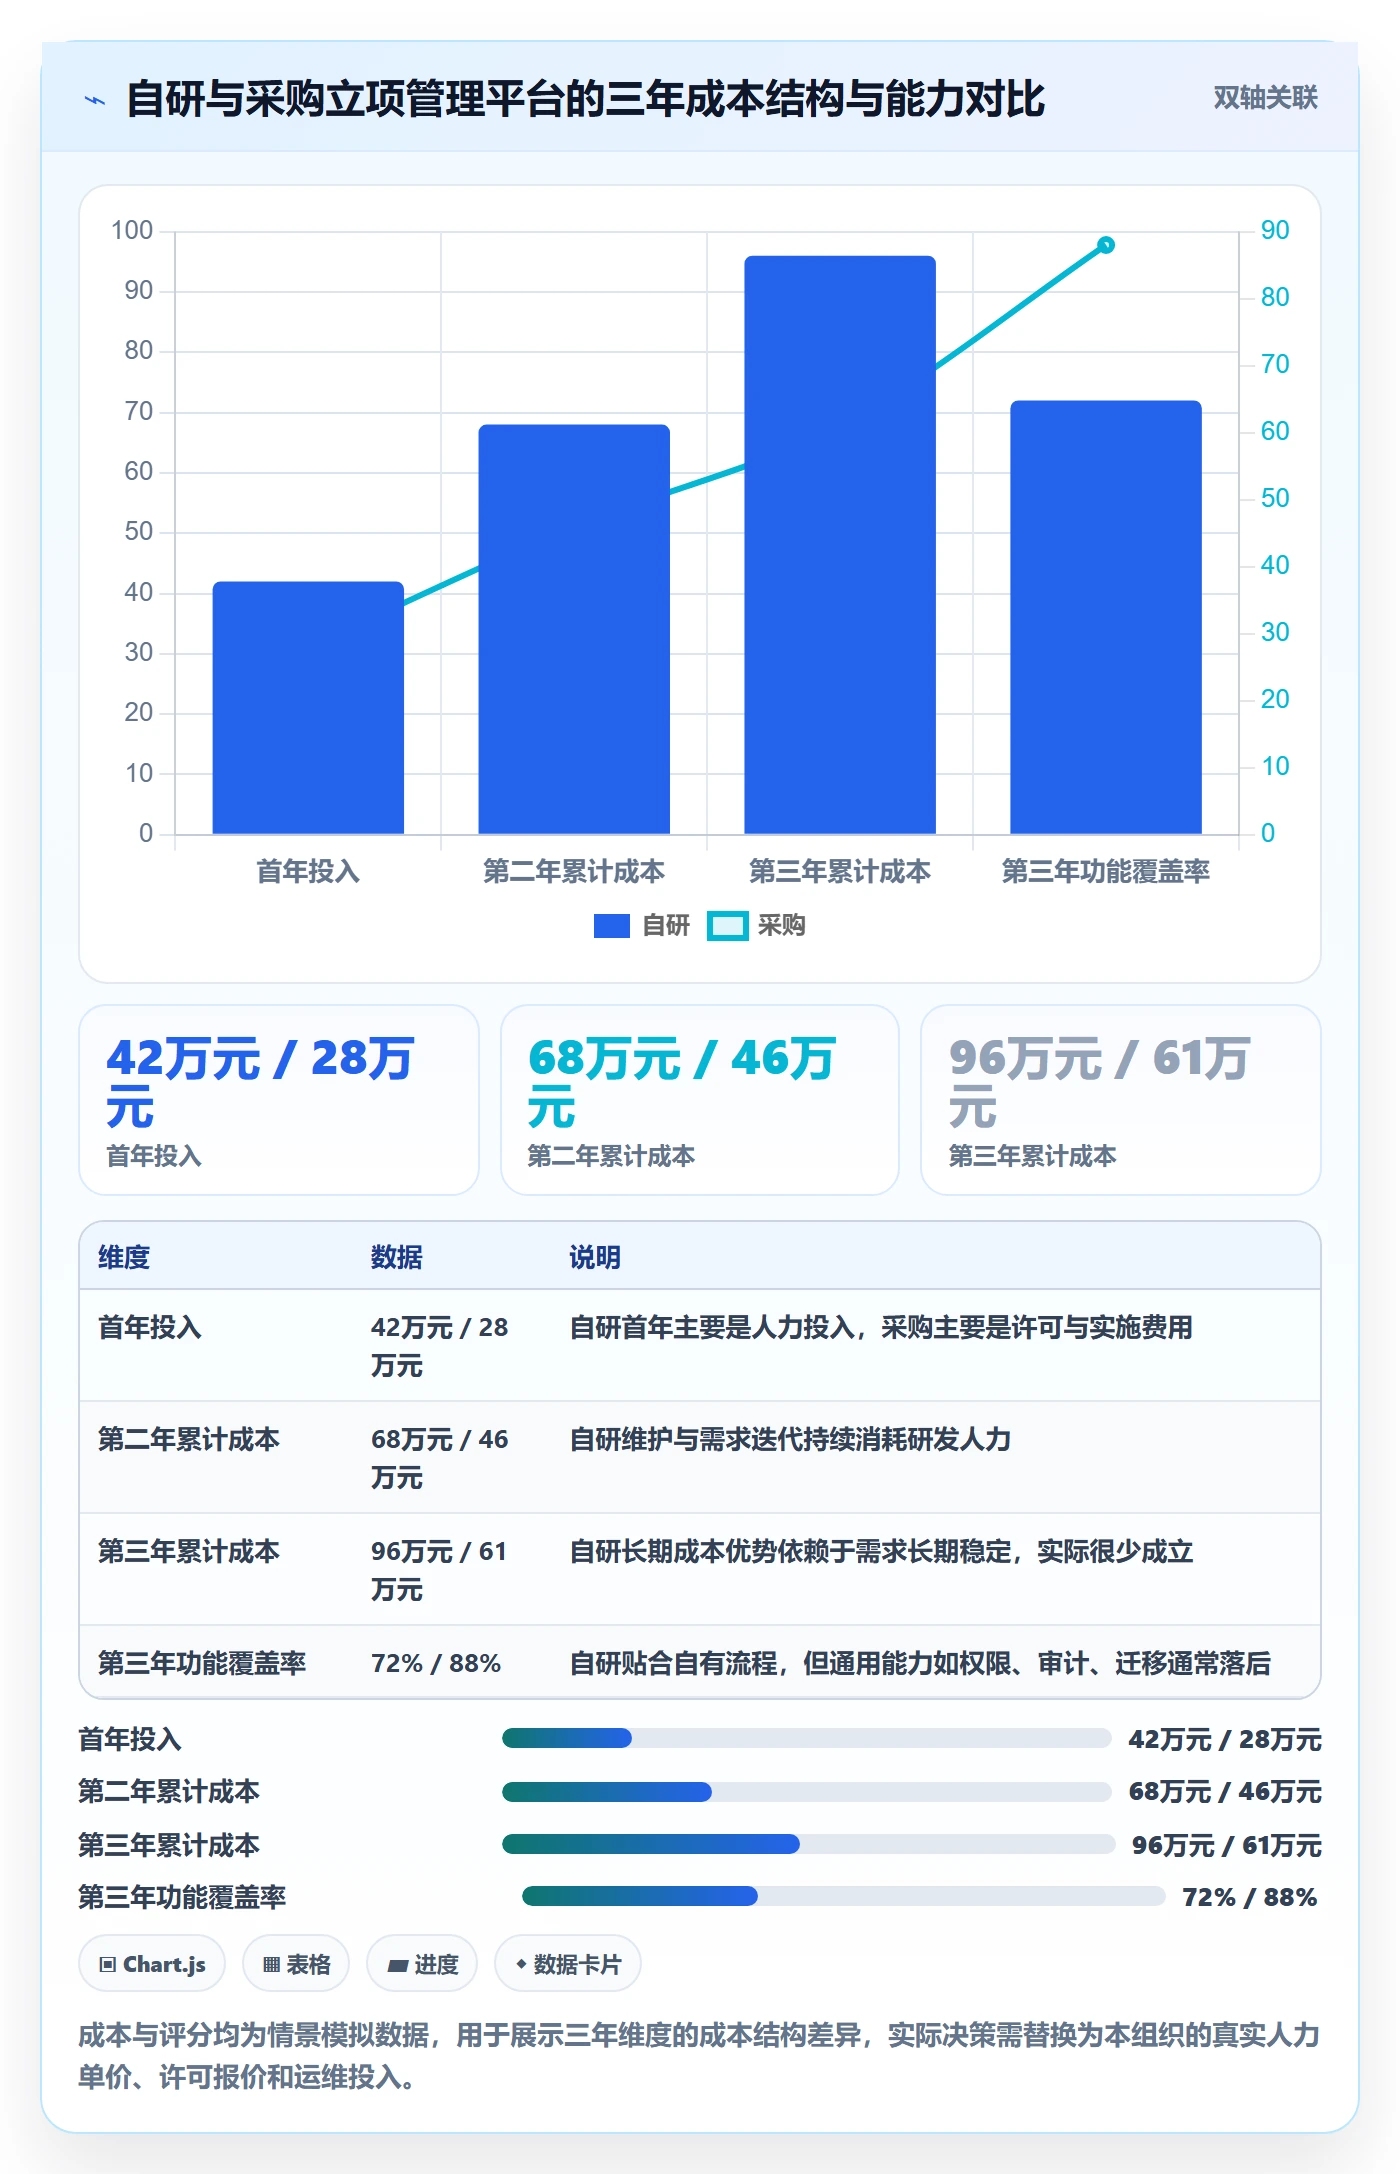
Task: Click the footnote about 情景模拟数据
Action: tap(699, 2056)
